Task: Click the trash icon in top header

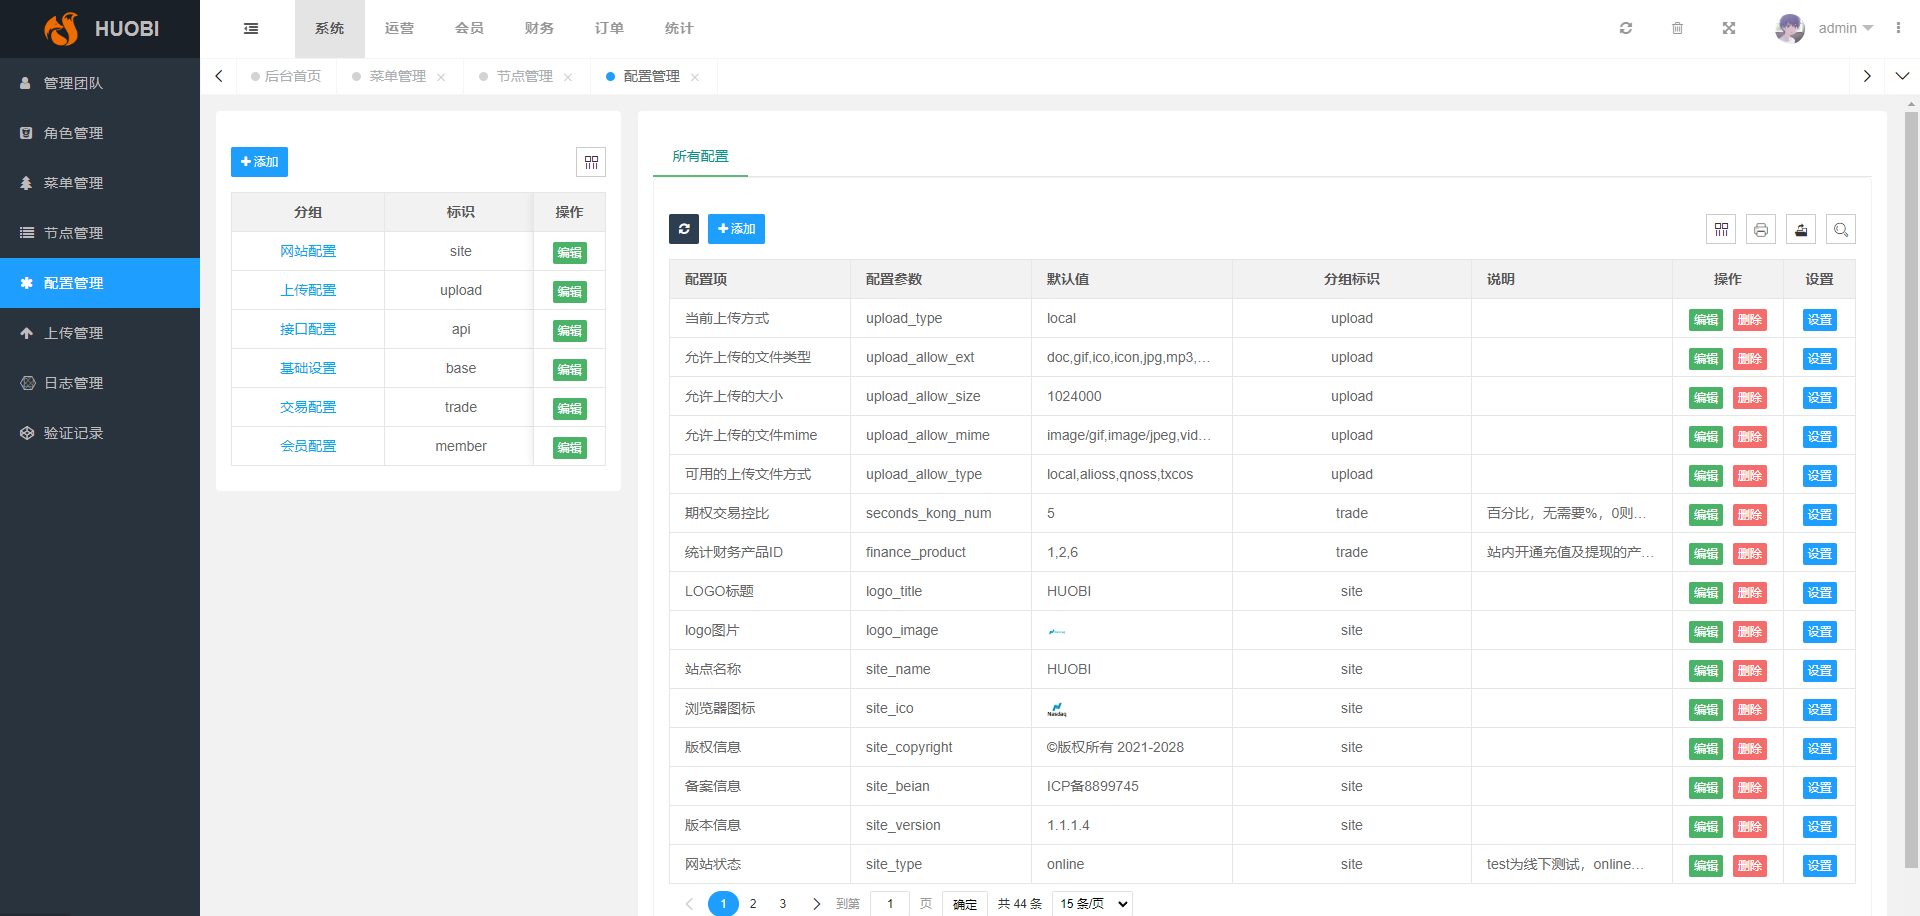Action: pyautogui.click(x=1677, y=28)
